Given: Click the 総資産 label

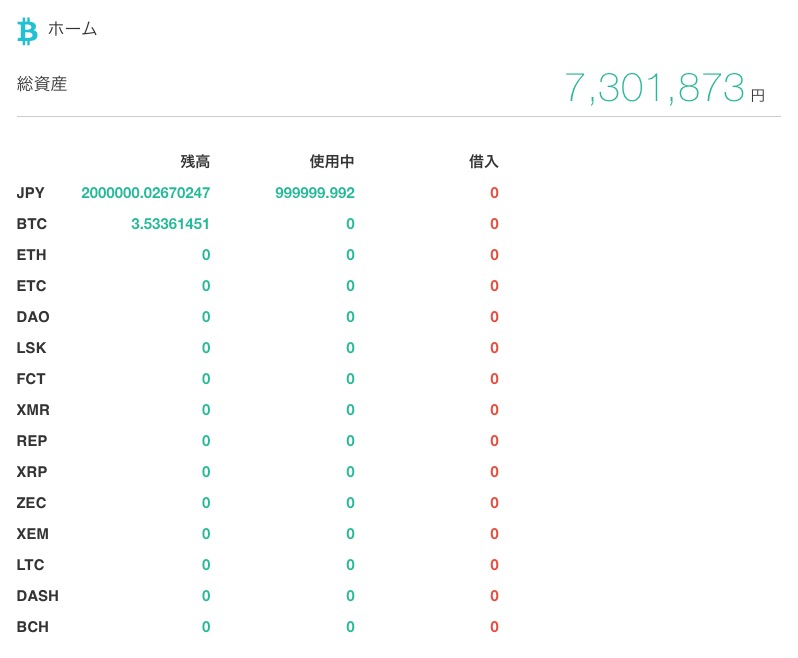Looking at the screenshot, I should [42, 84].
